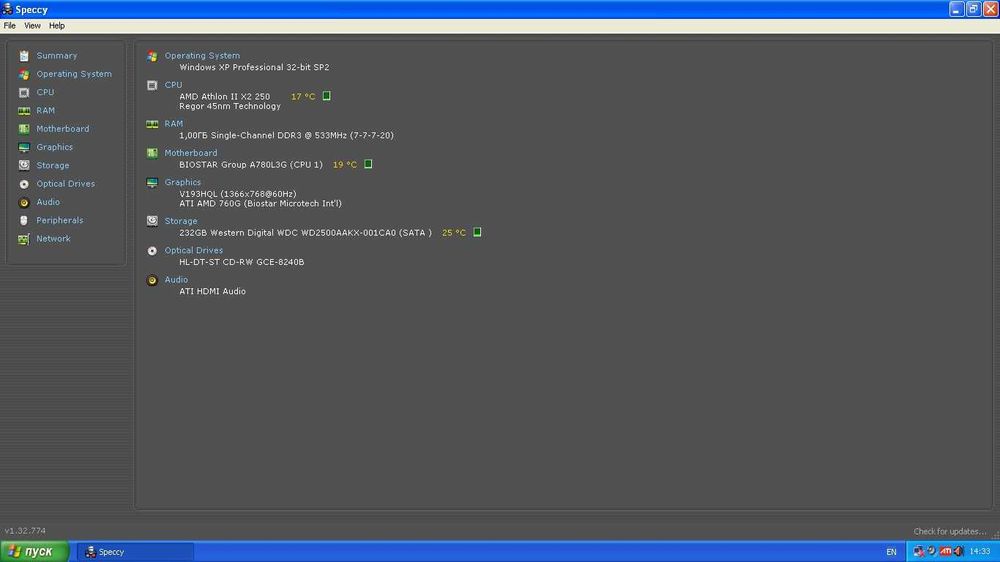Go to Operating System sidebar section

[x=74, y=74]
